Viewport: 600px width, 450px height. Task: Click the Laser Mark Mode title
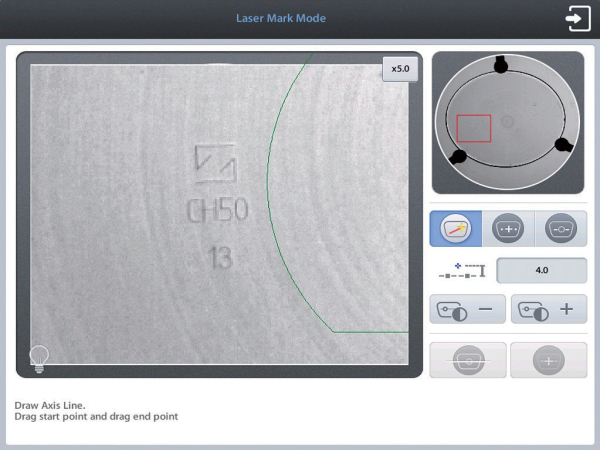pyautogui.click(x=281, y=18)
